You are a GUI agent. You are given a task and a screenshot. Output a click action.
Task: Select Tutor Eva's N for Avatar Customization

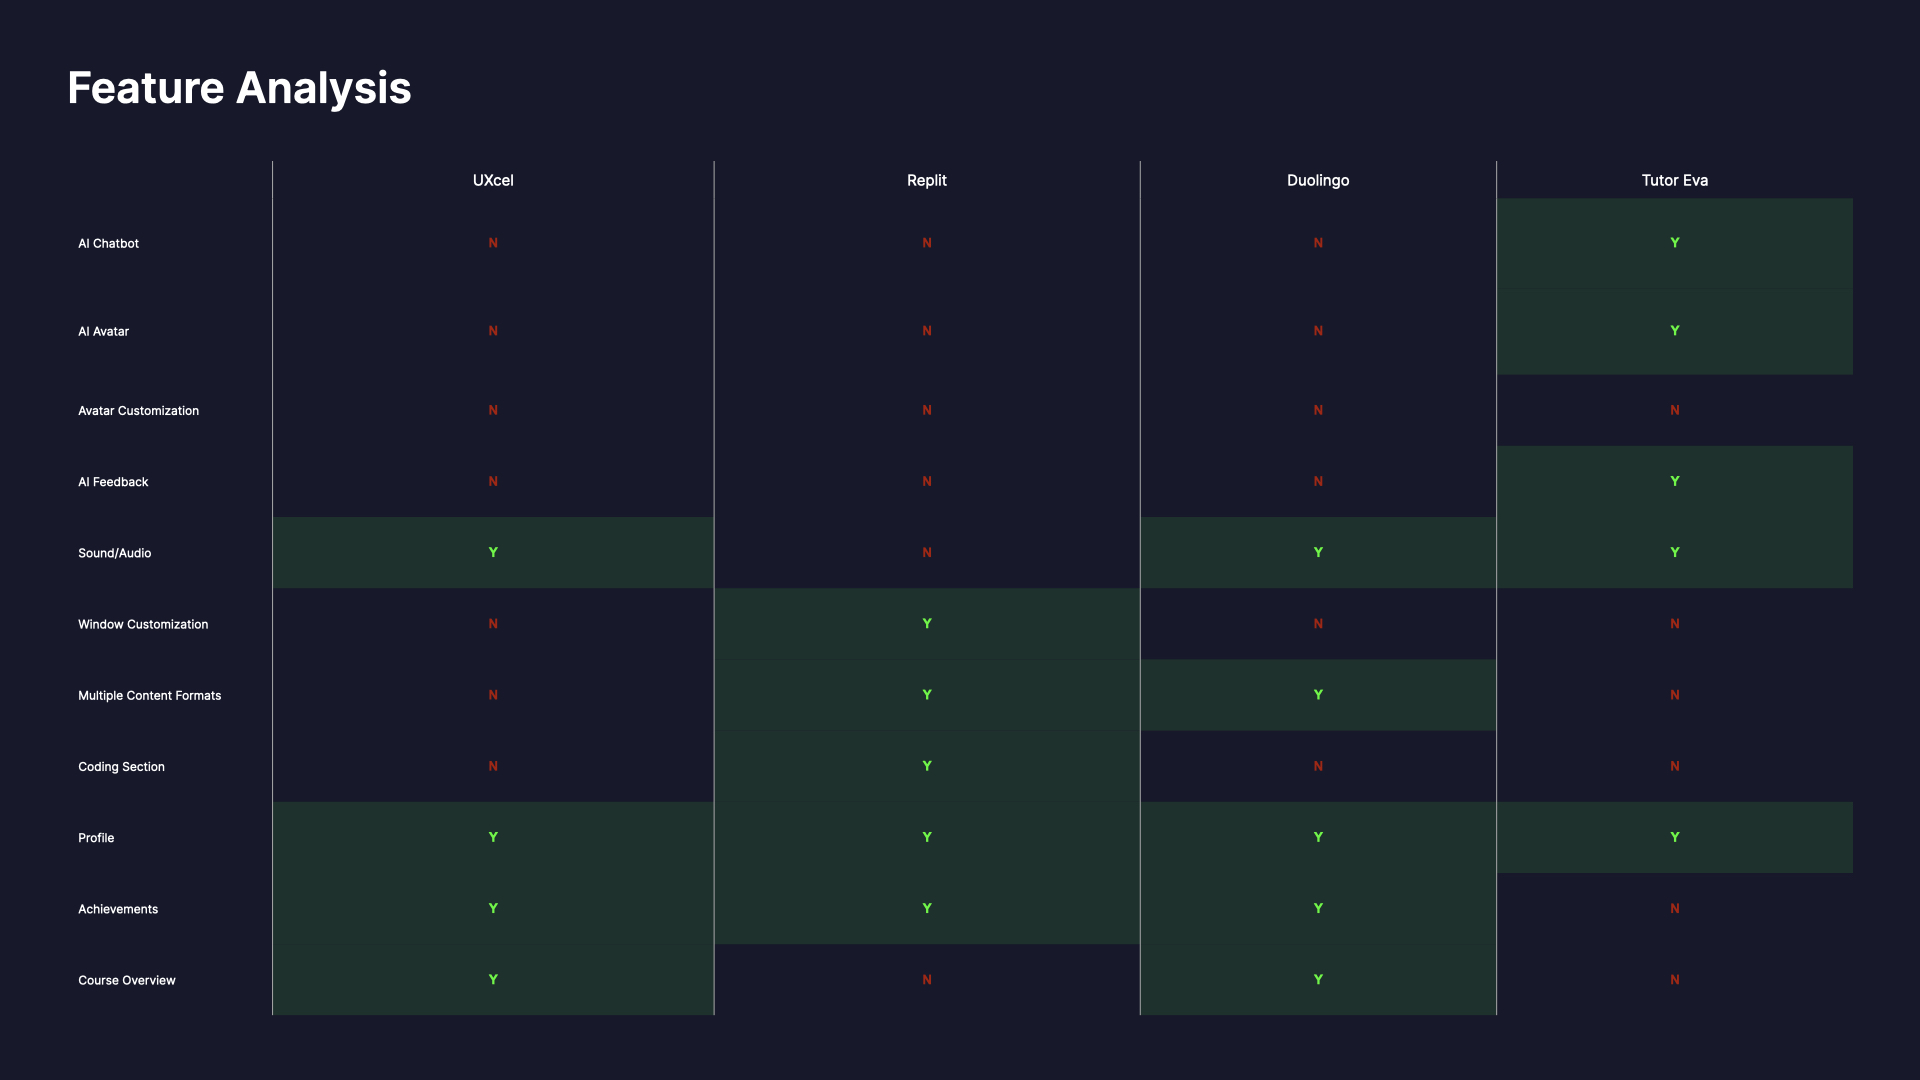(1675, 410)
